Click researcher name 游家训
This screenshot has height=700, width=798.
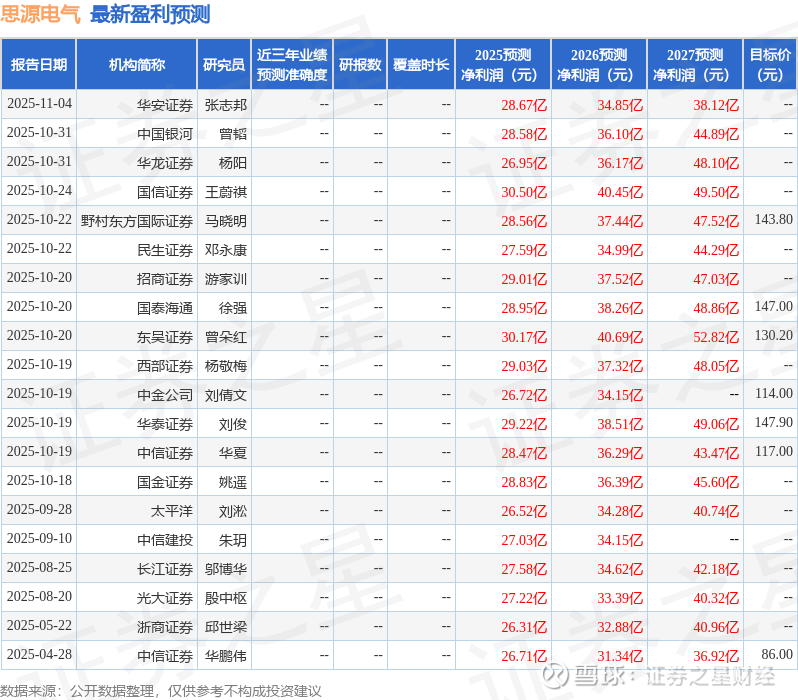pyautogui.click(x=225, y=279)
